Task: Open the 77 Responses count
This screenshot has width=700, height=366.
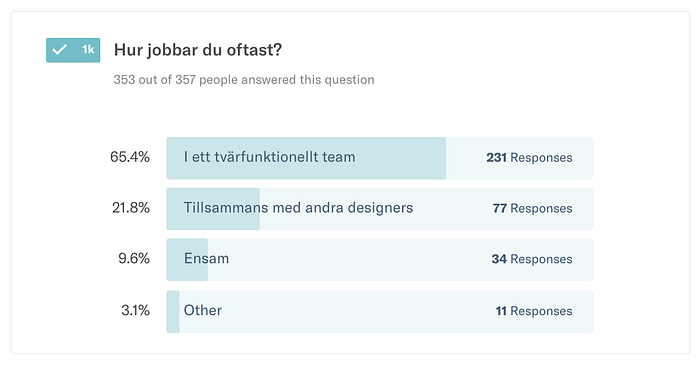Action: click(x=533, y=208)
